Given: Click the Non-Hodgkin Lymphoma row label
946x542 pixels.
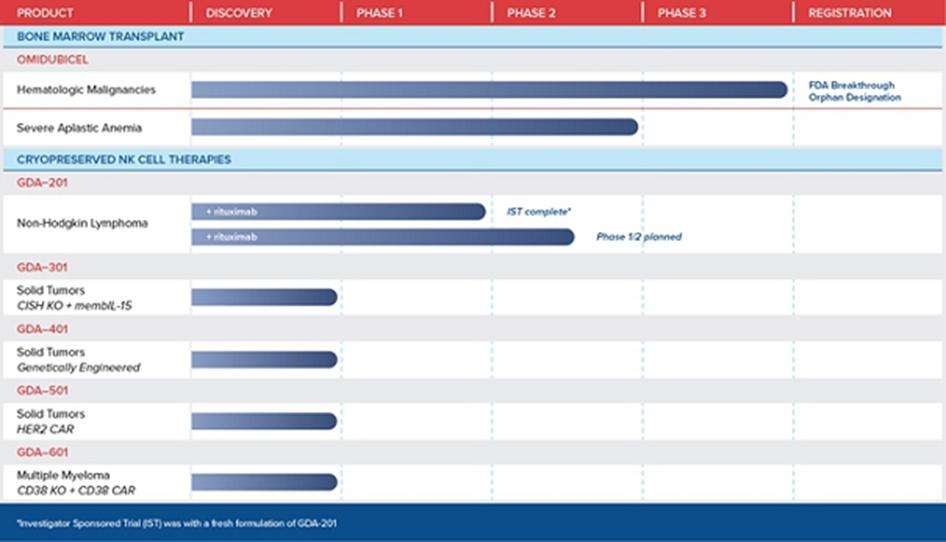Looking at the screenshot, I should [x=82, y=223].
